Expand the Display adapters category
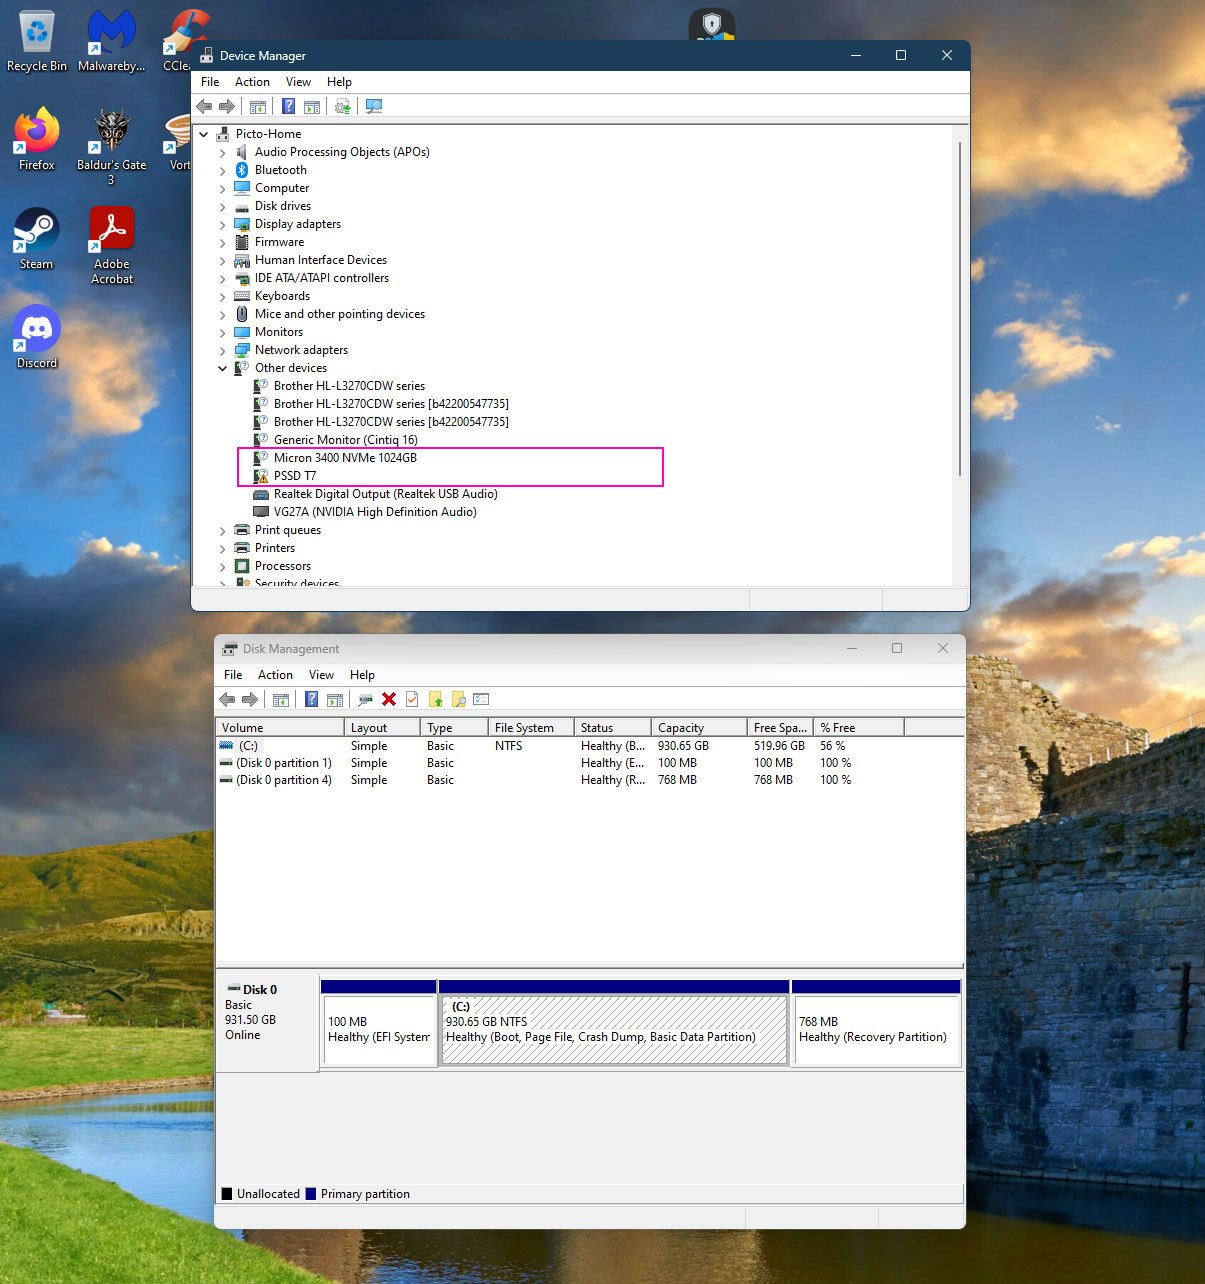 tap(223, 225)
